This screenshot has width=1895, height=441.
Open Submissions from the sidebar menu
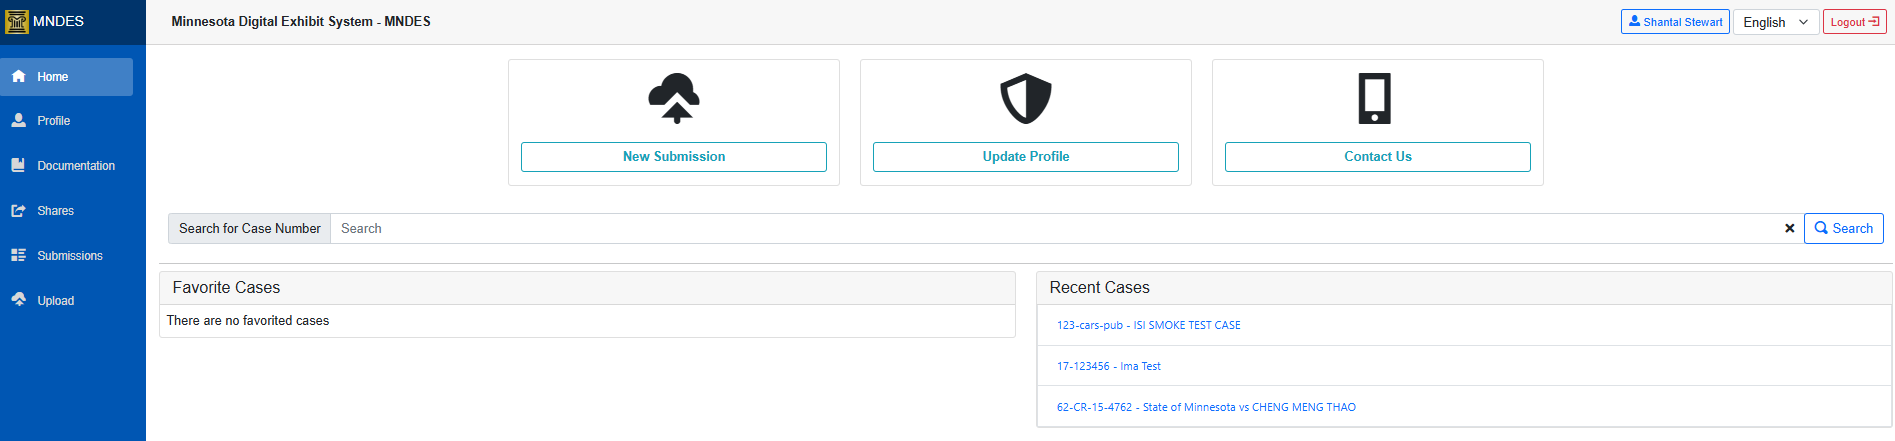(69, 256)
